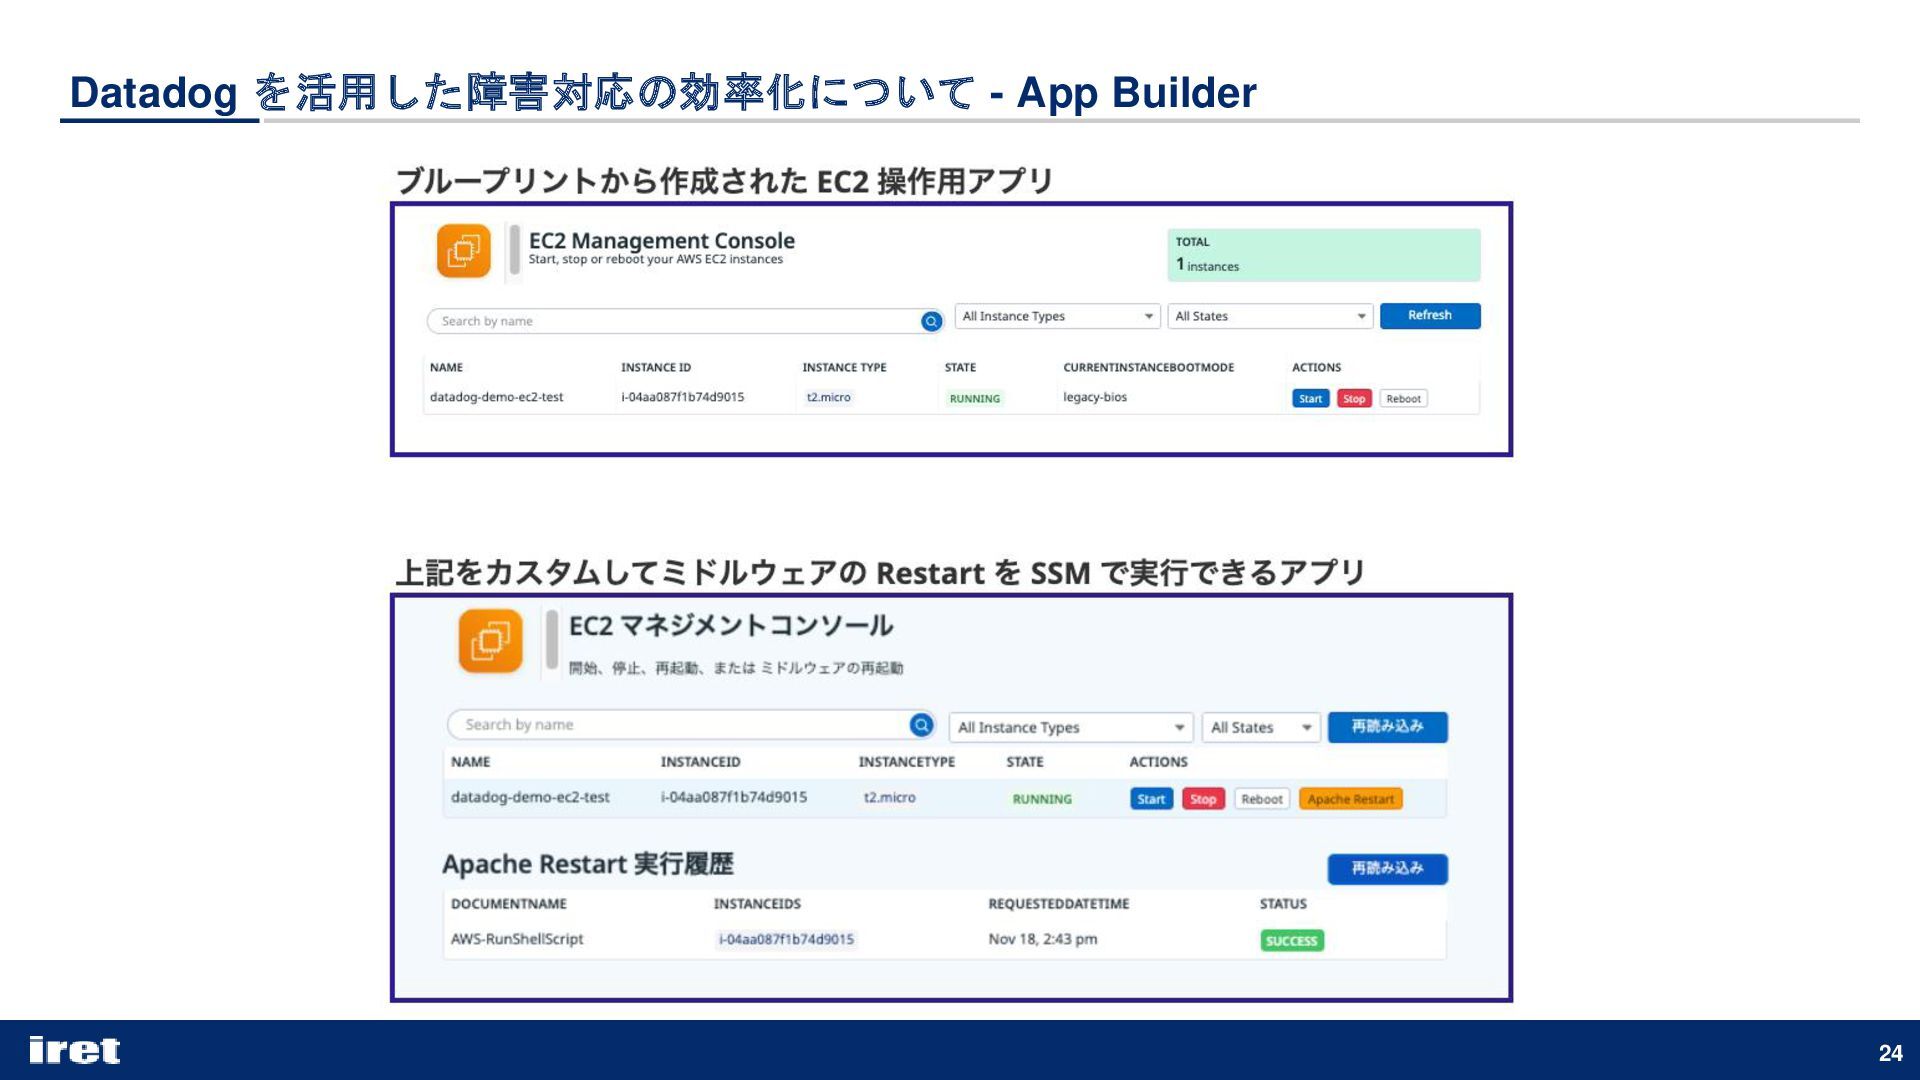
Task: Click INSTANCE ID column header in upper table
Action: pyautogui.click(x=655, y=367)
